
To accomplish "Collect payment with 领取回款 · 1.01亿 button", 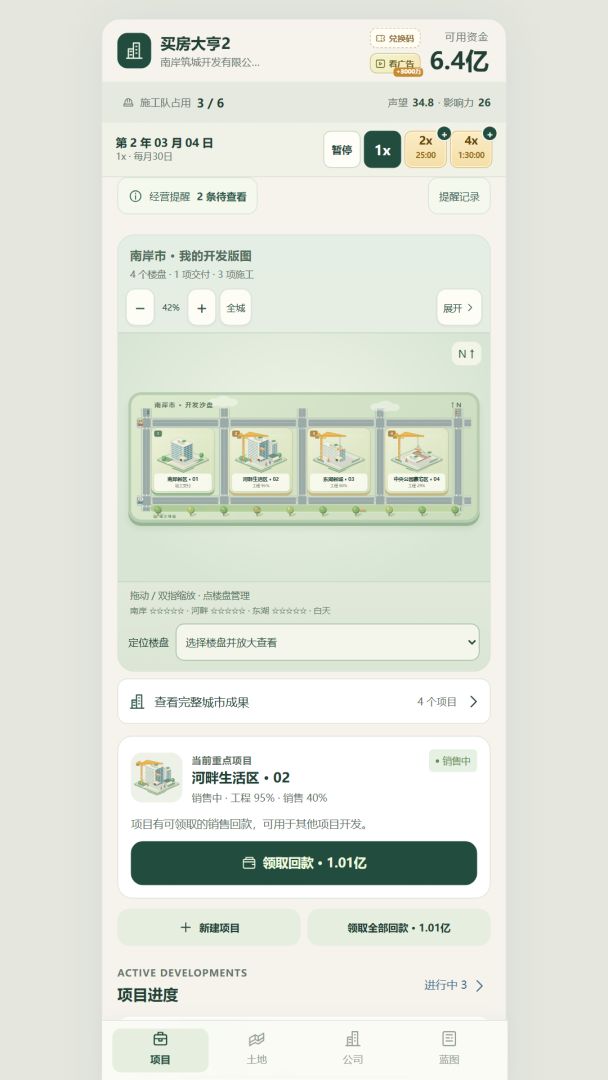I will (x=304, y=863).
